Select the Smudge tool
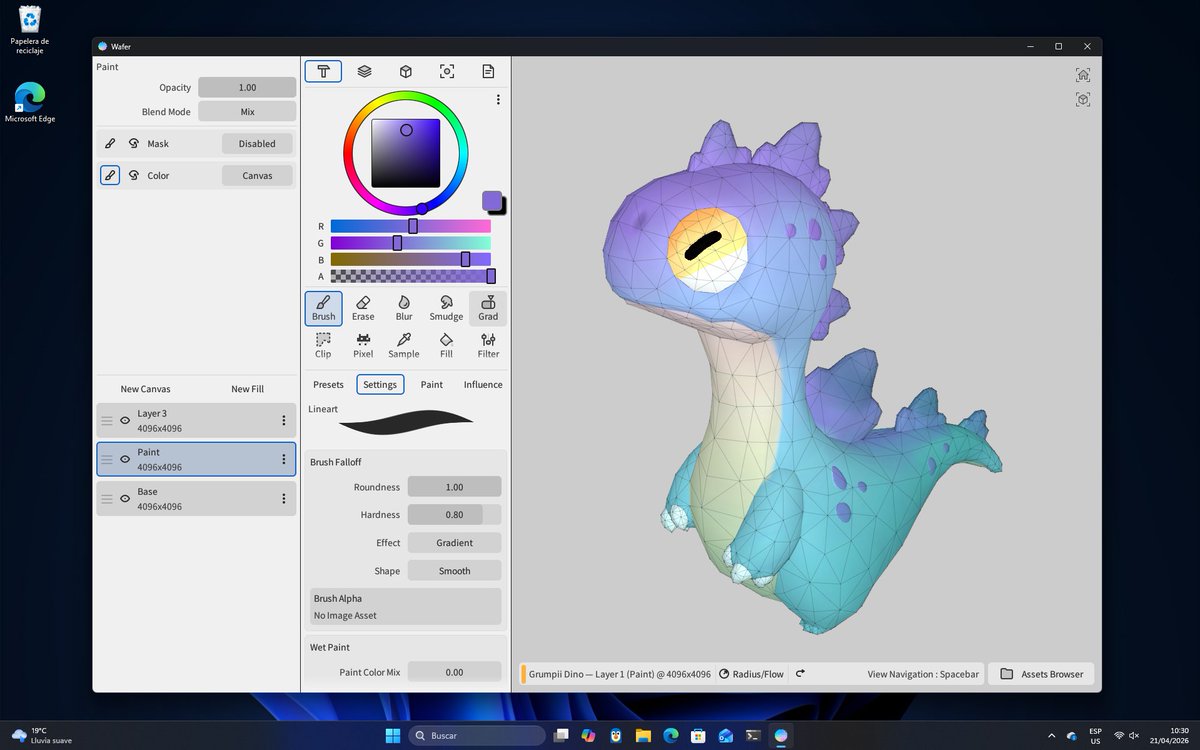 point(445,309)
